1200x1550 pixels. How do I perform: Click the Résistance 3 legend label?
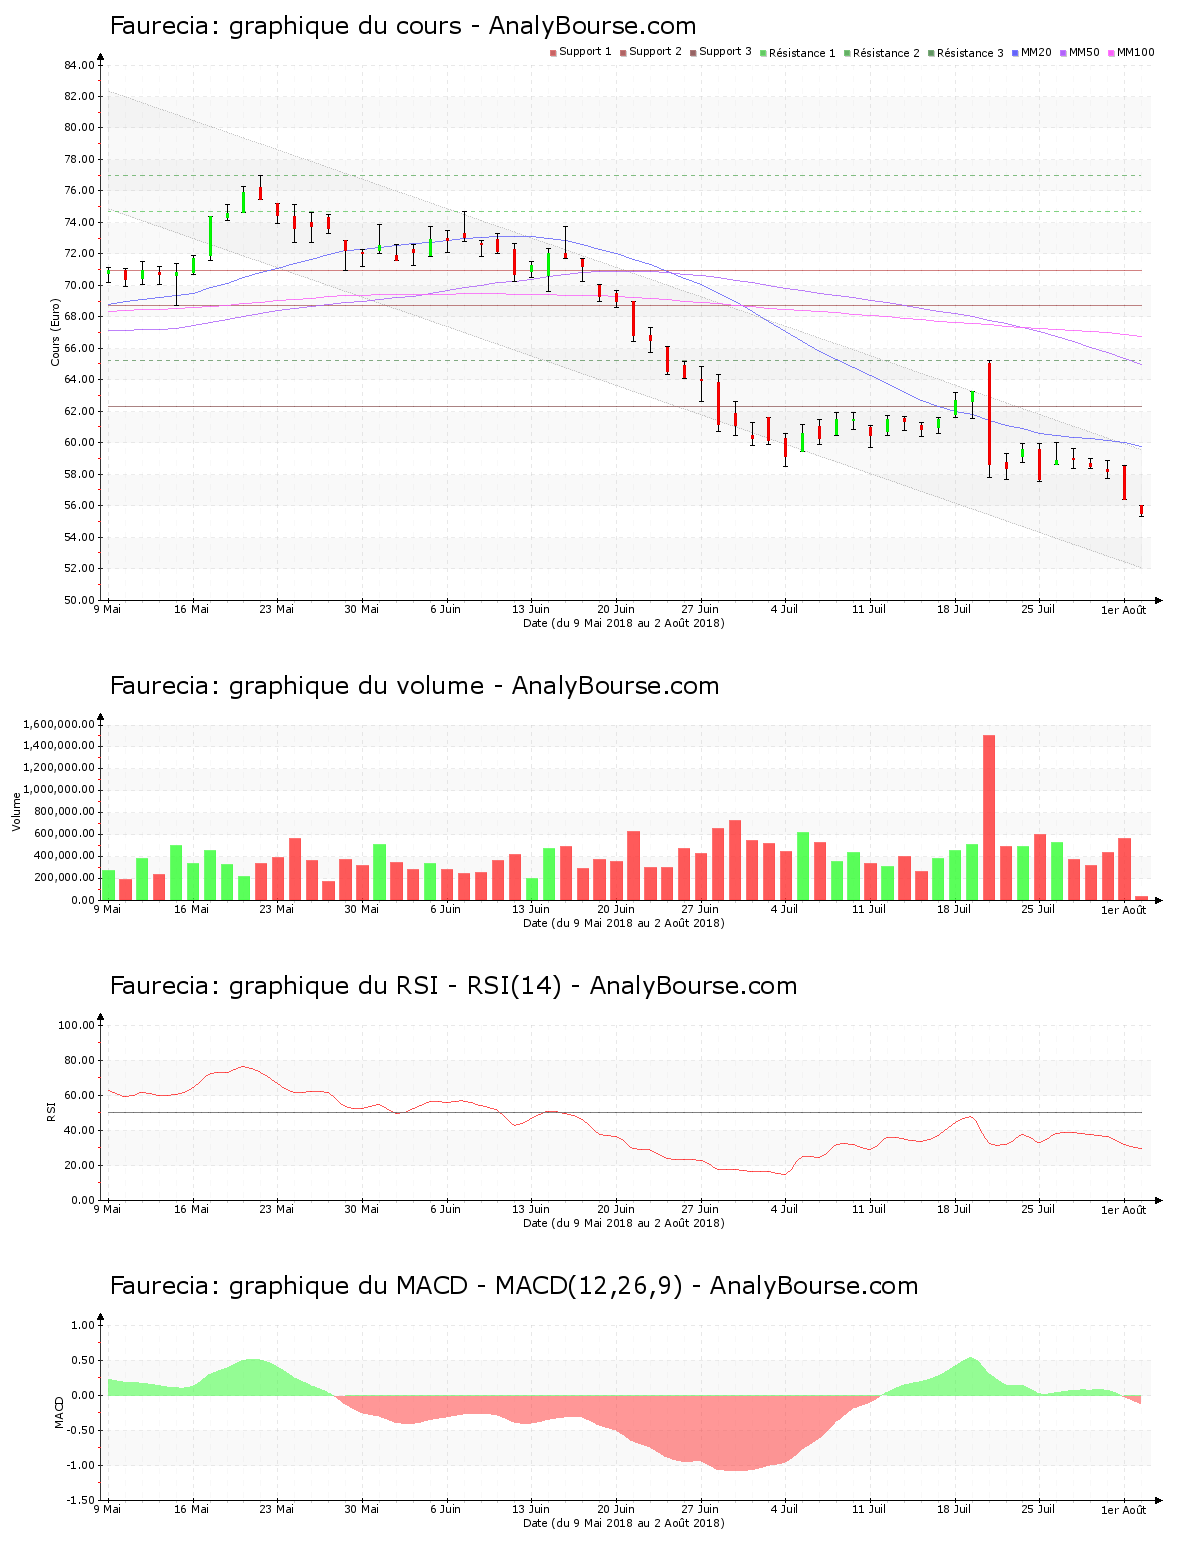970,53
